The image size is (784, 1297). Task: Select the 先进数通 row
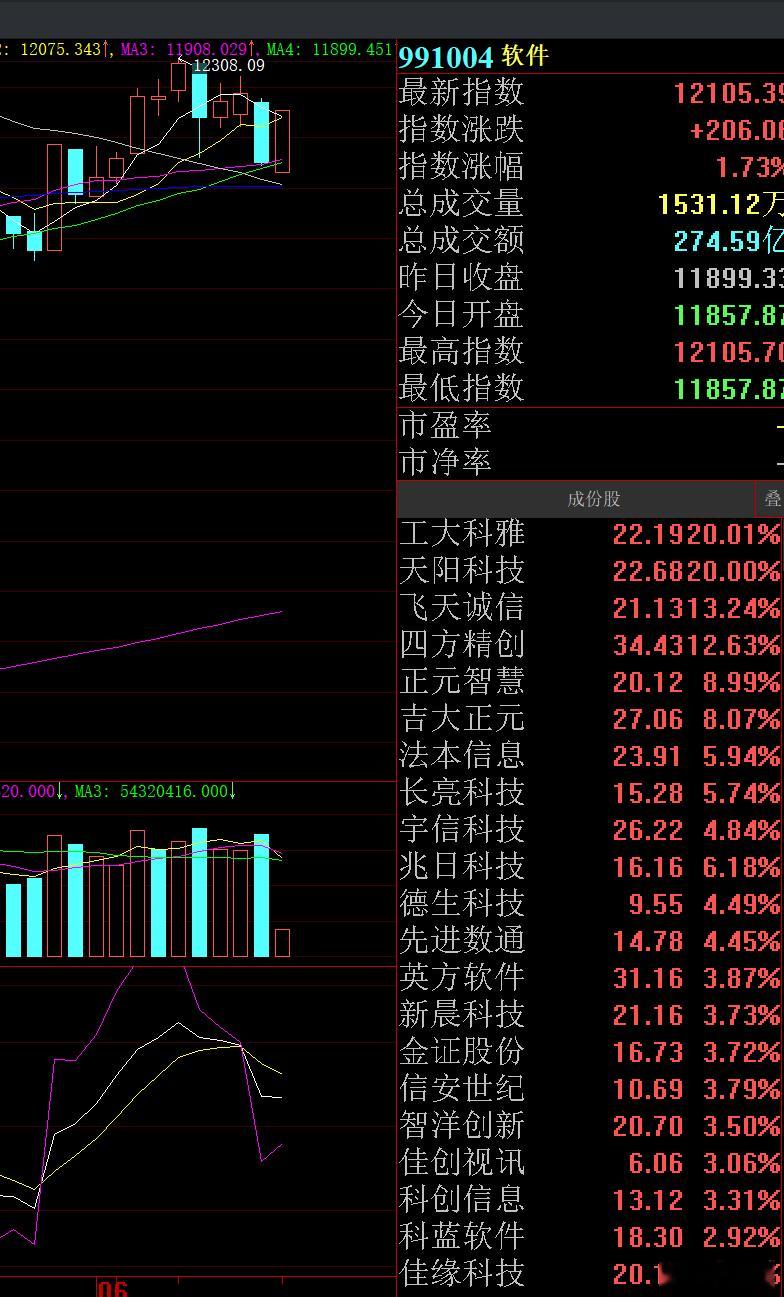590,941
